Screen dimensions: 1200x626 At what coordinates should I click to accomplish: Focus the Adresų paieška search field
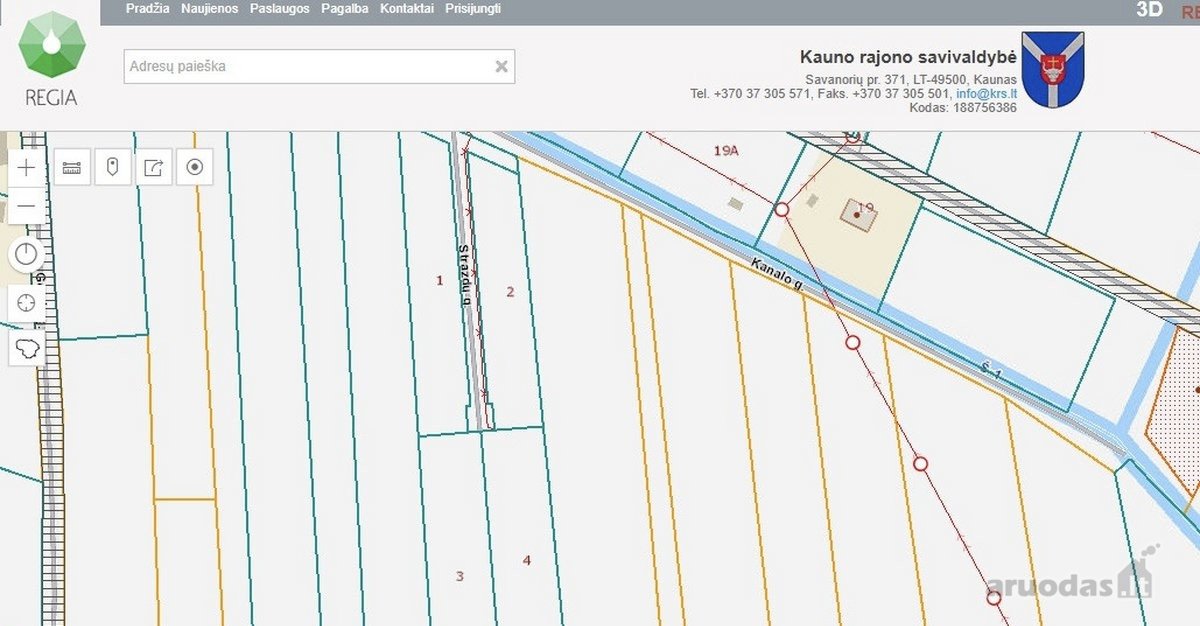click(319, 67)
